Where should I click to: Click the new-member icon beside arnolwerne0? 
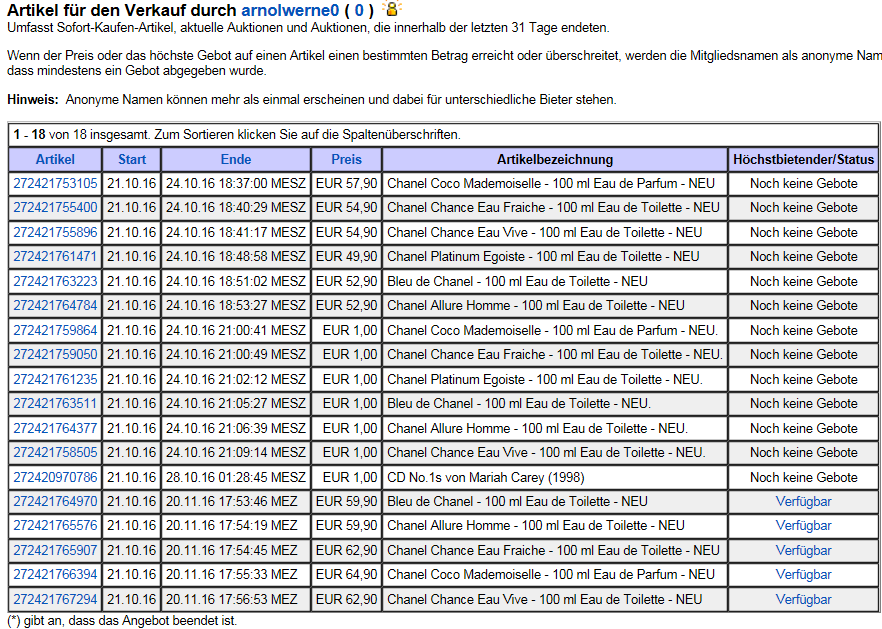pyautogui.click(x=392, y=8)
